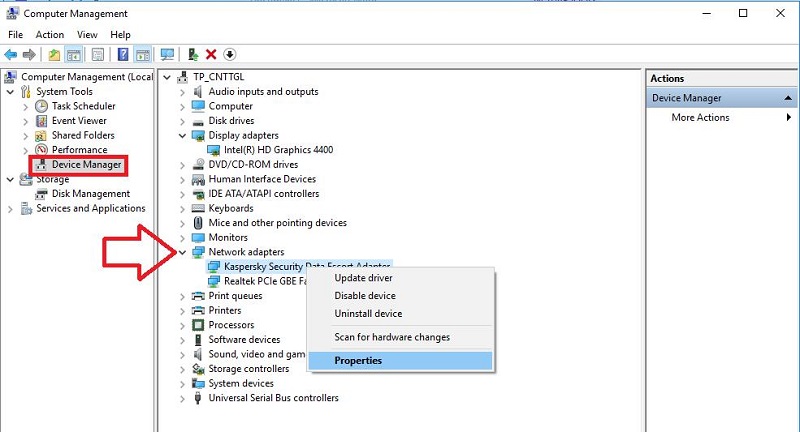Select the Computer device category
The height and width of the screenshot is (432, 800).
230,107
